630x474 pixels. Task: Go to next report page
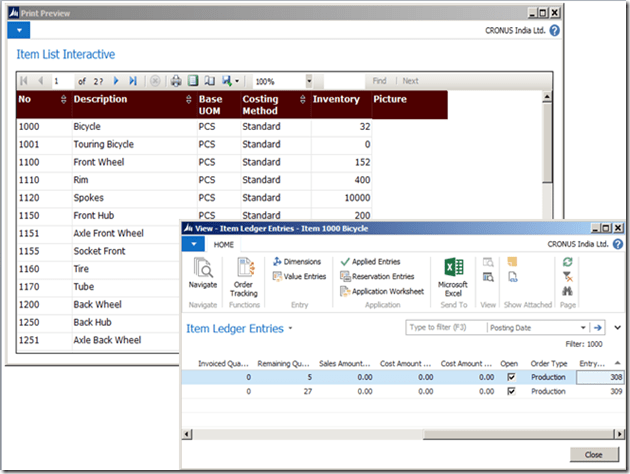(x=116, y=81)
